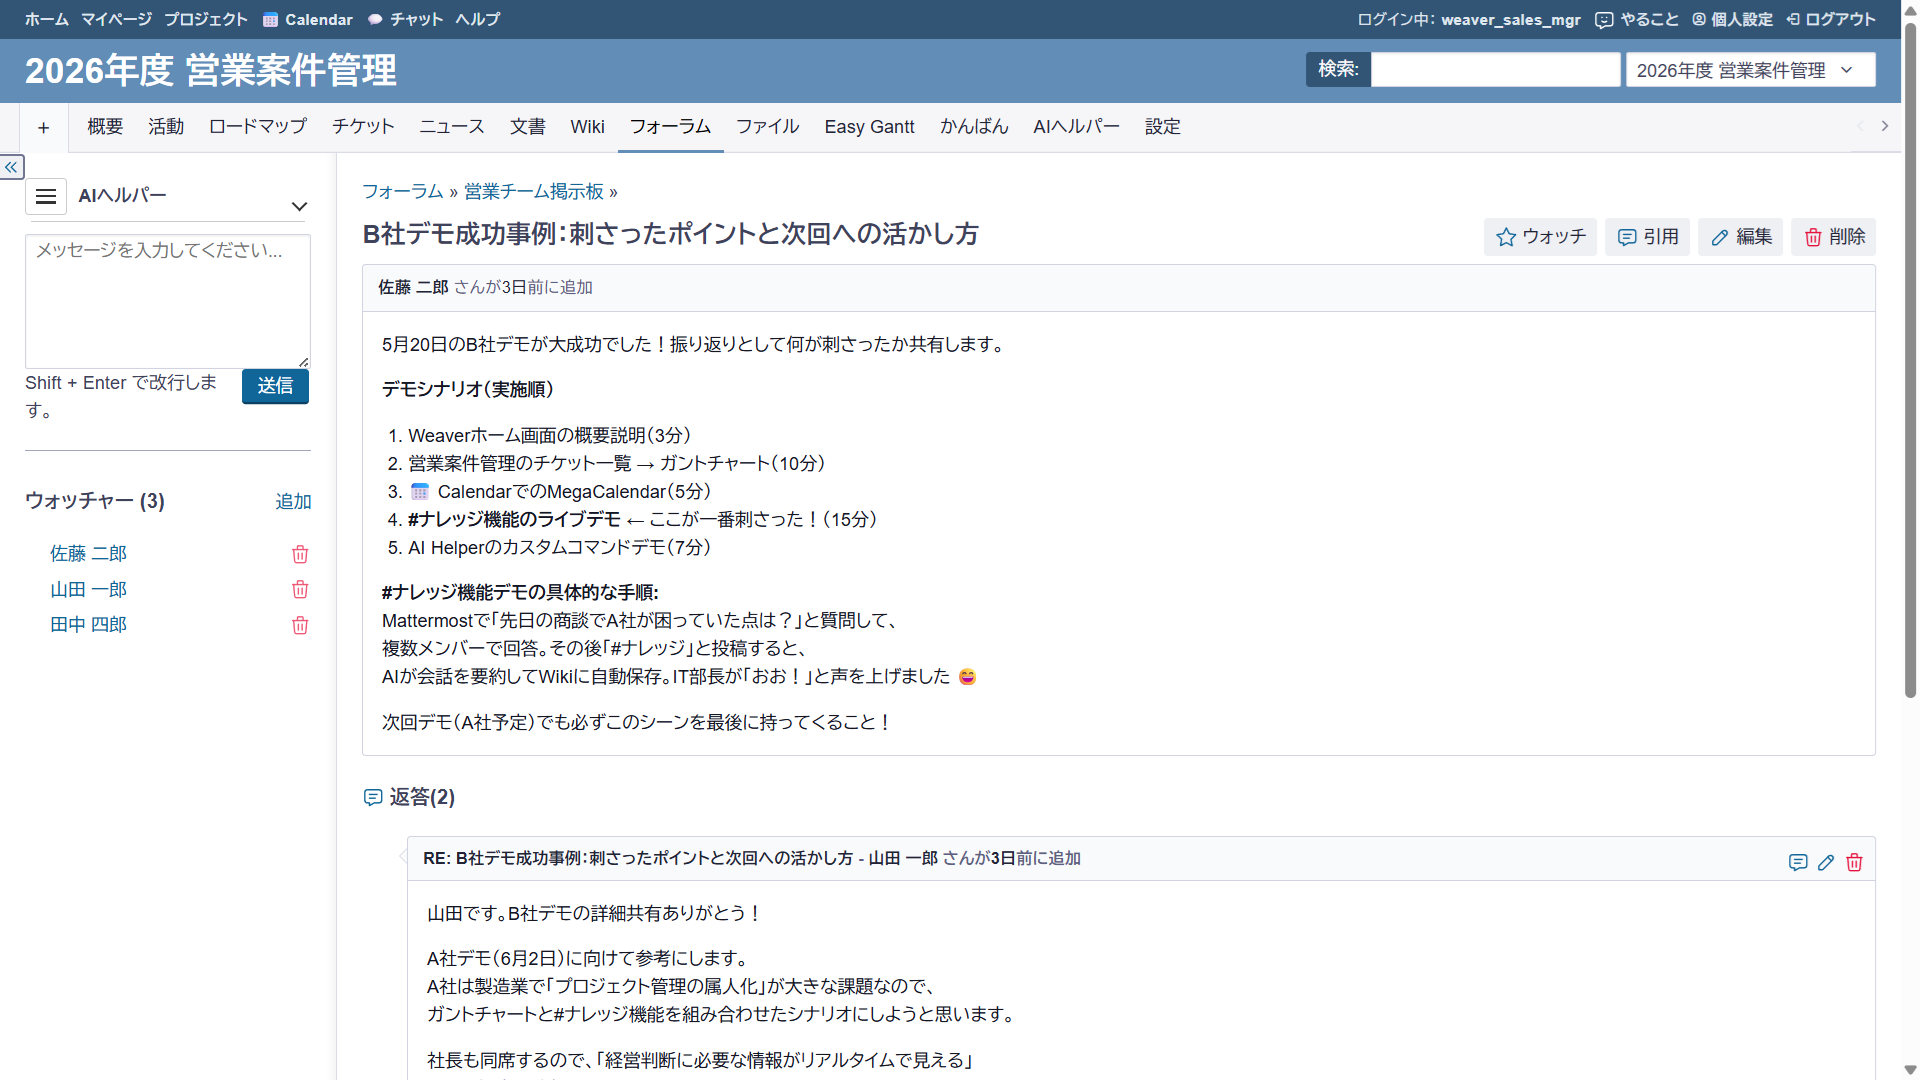Viewport: 1920px width, 1080px height.
Task: Open the チケット tab
Action: click(363, 127)
